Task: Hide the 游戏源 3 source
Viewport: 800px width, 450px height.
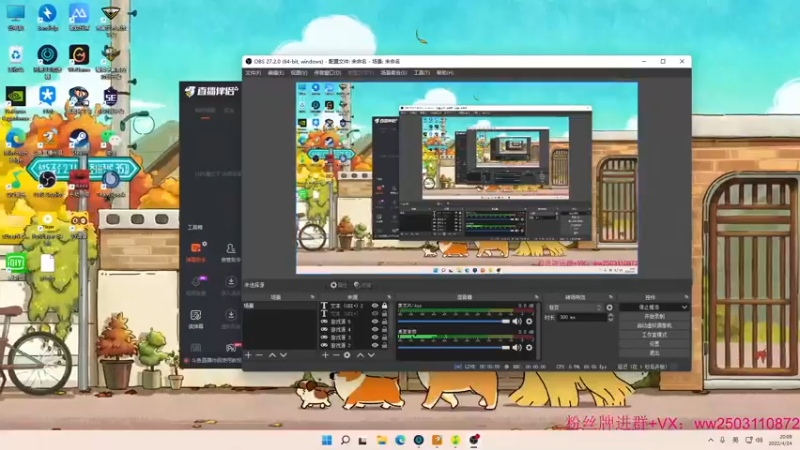Action: point(375,337)
